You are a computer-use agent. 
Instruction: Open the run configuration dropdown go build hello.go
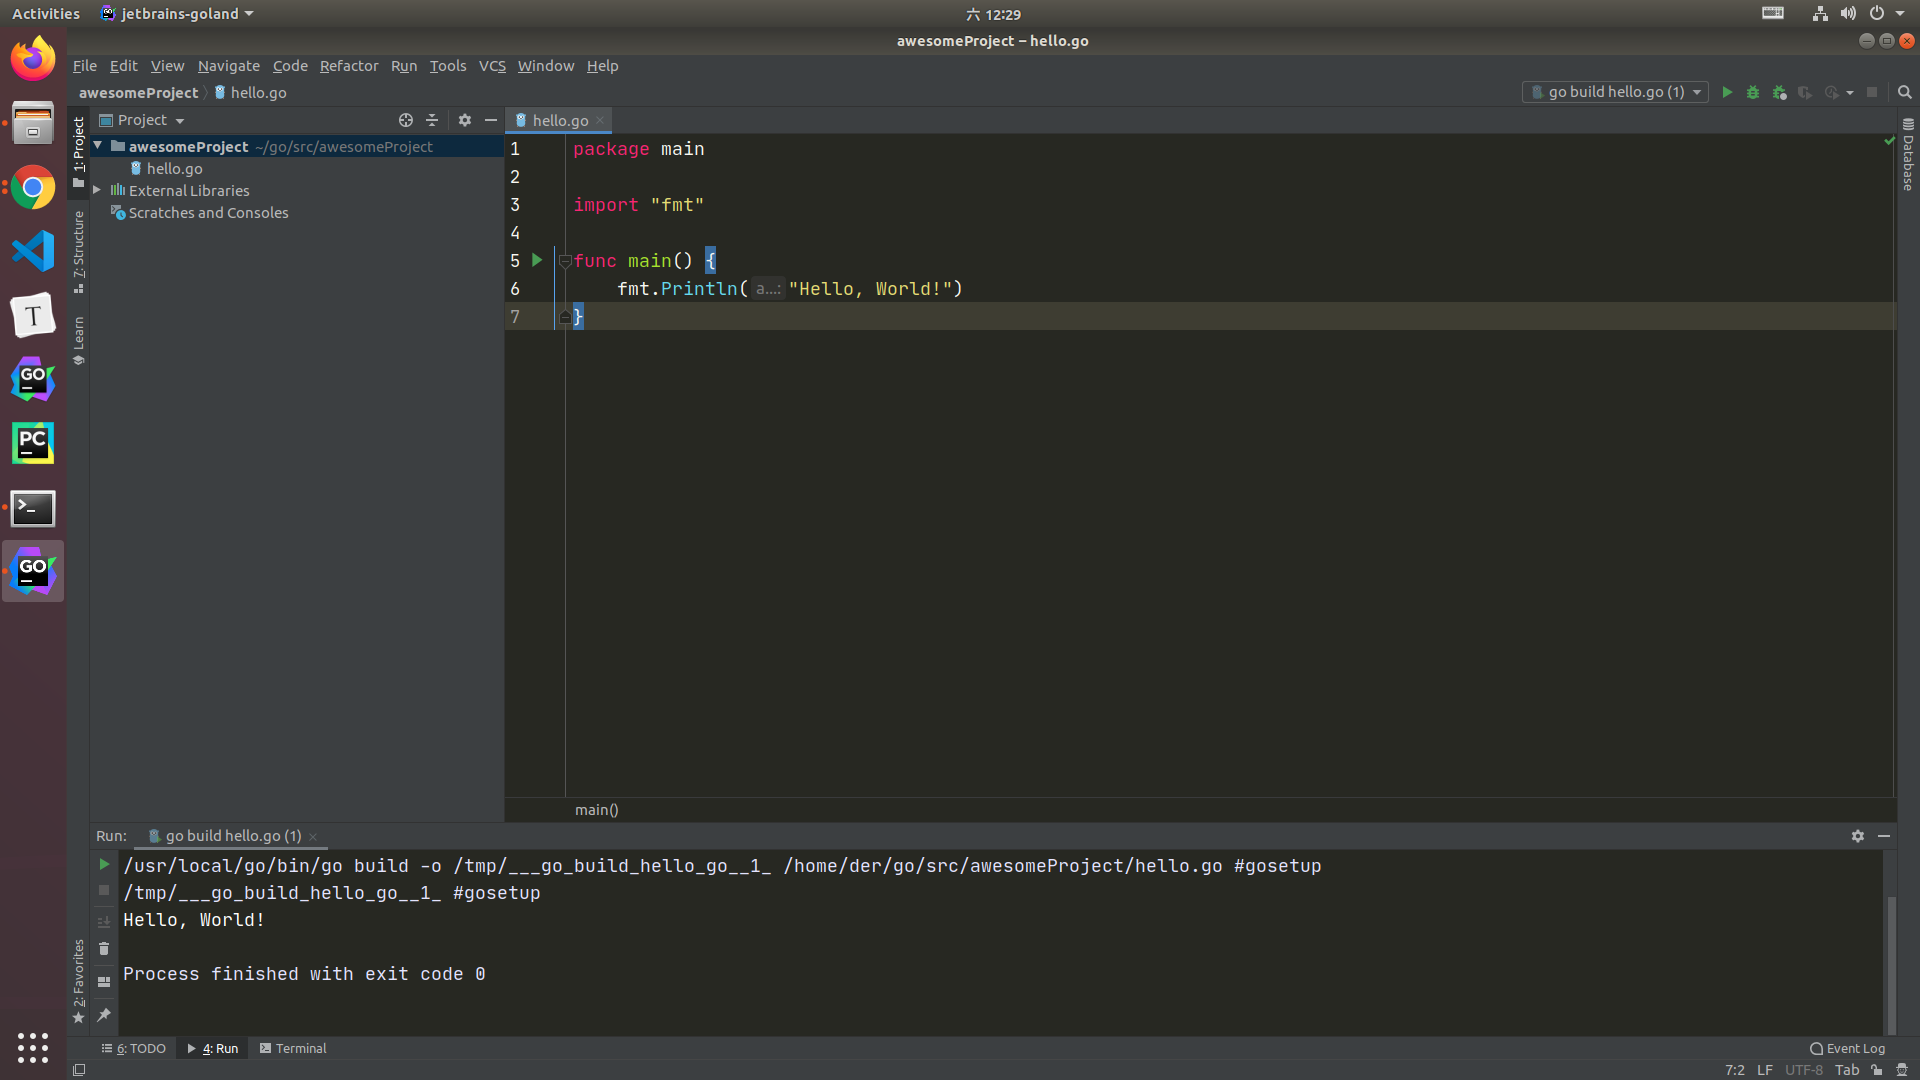(1615, 92)
